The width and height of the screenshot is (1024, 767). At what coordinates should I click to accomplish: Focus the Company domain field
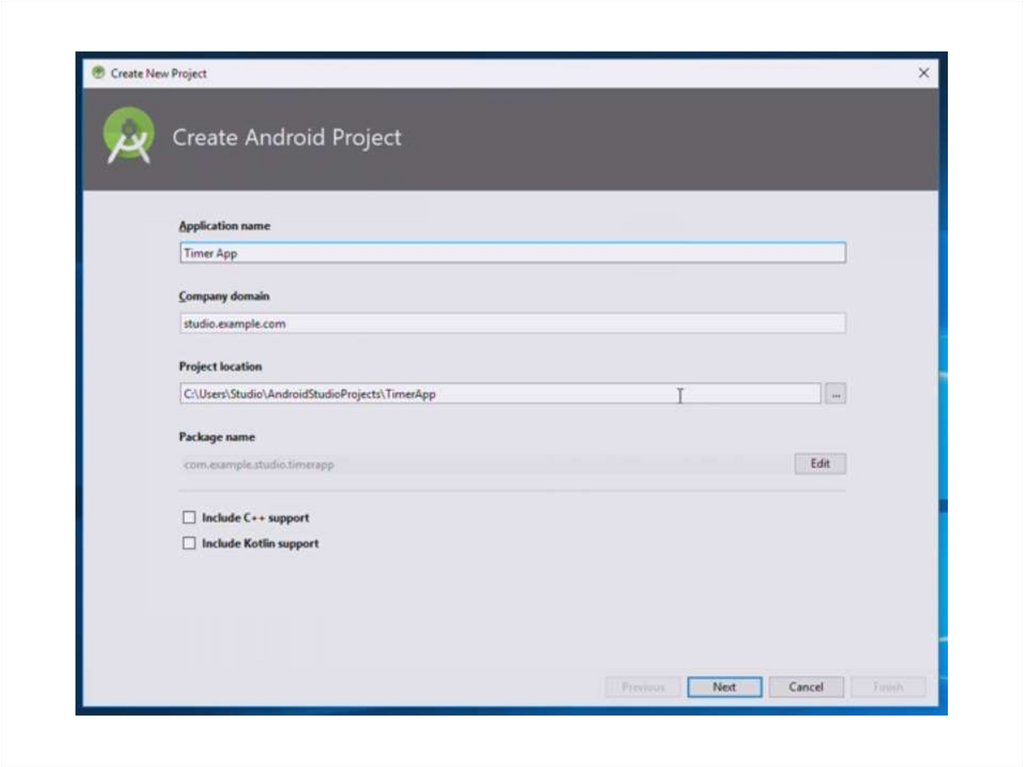(x=513, y=323)
